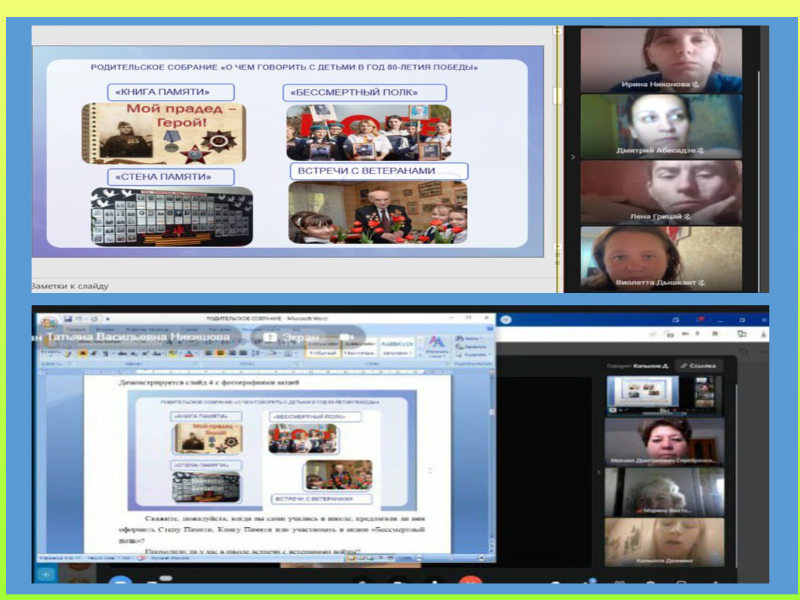Expand the chevron beside the Марина video tile

598,472
